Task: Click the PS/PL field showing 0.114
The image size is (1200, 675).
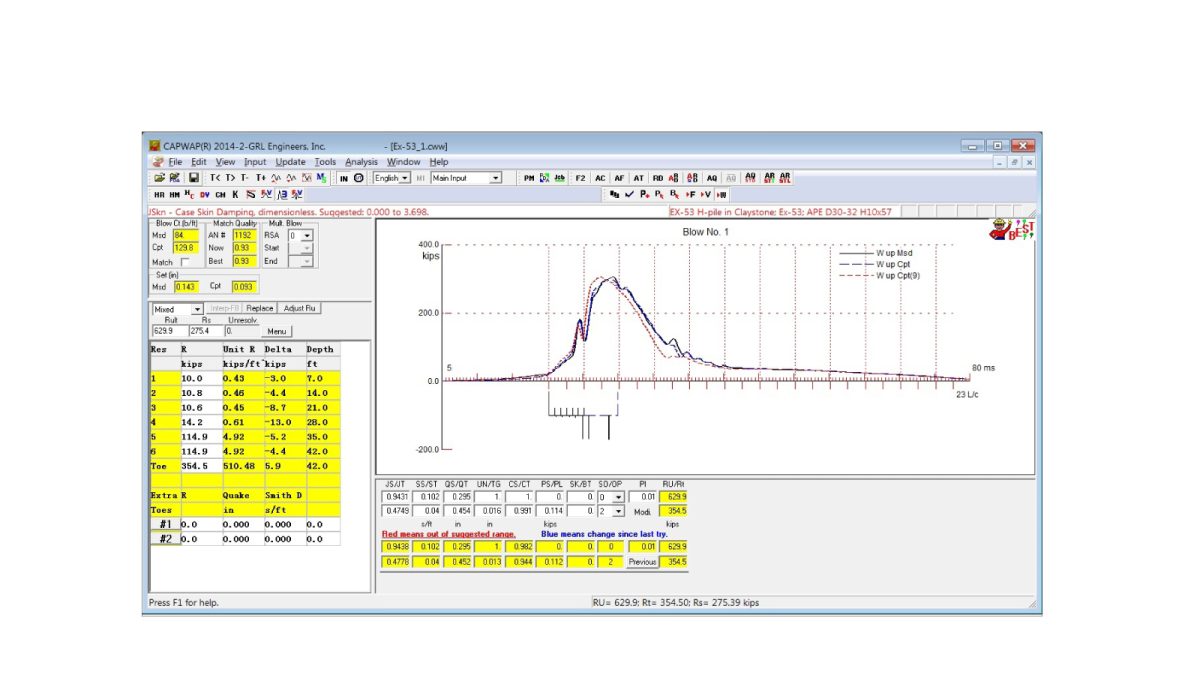Action: [x=551, y=511]
